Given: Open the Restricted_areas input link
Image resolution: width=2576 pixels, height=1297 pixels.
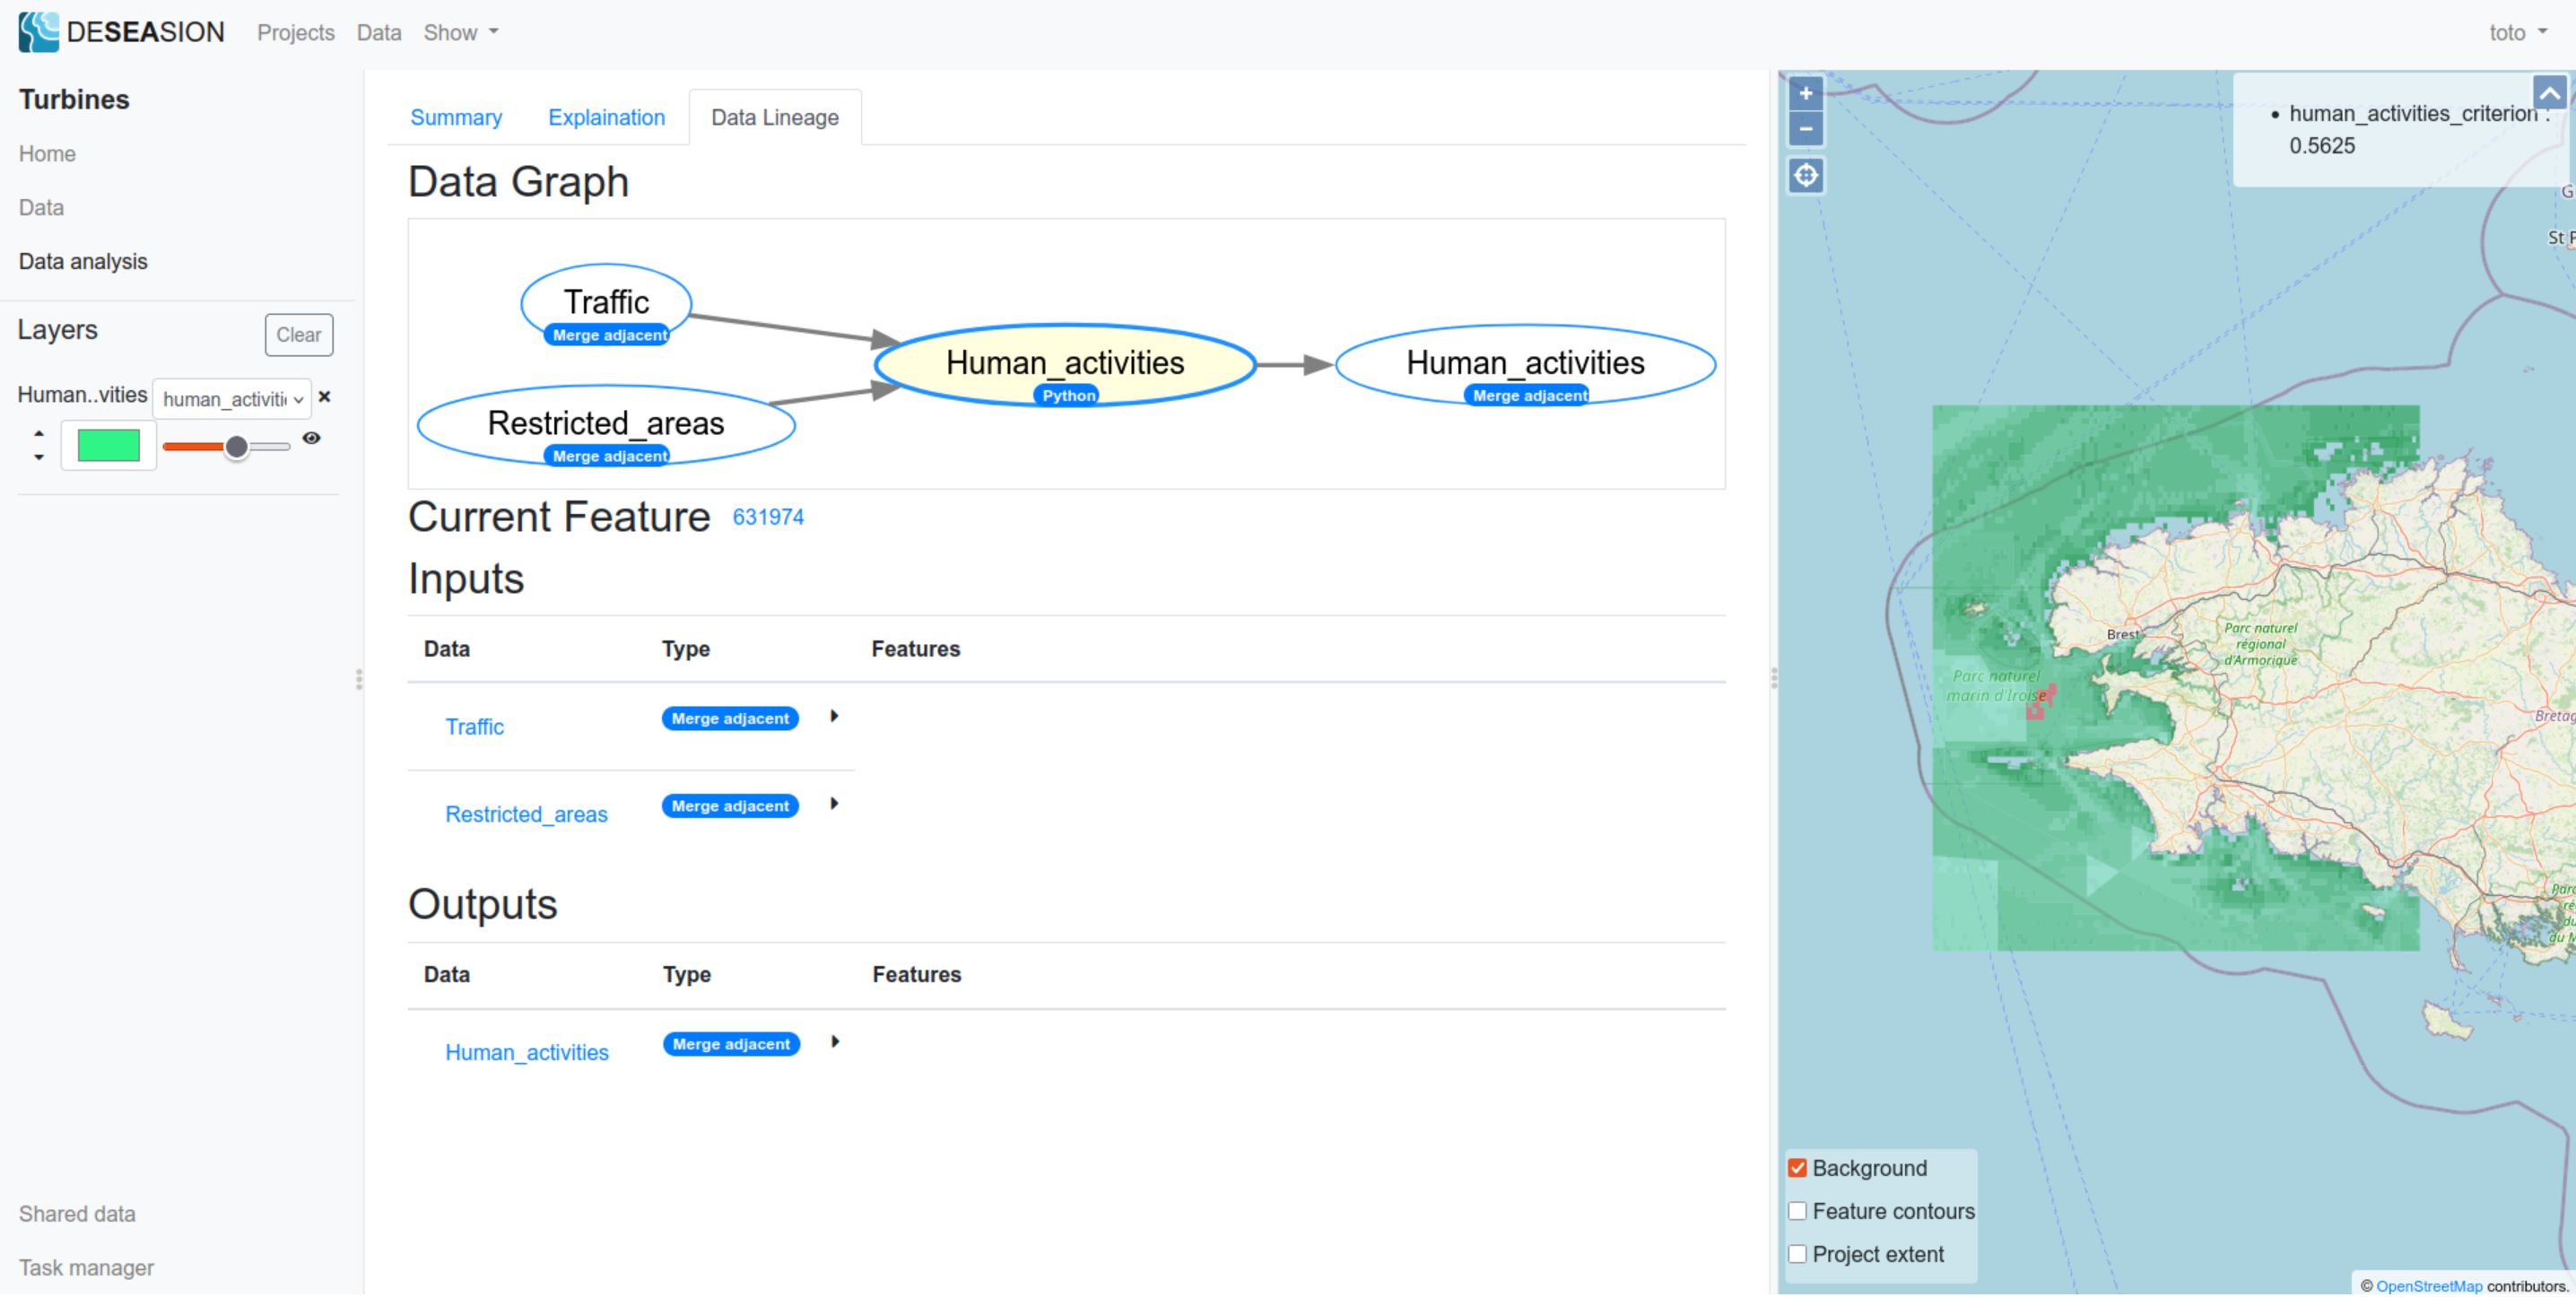Looking at the screenshot, I should click(x=526, y=814).
